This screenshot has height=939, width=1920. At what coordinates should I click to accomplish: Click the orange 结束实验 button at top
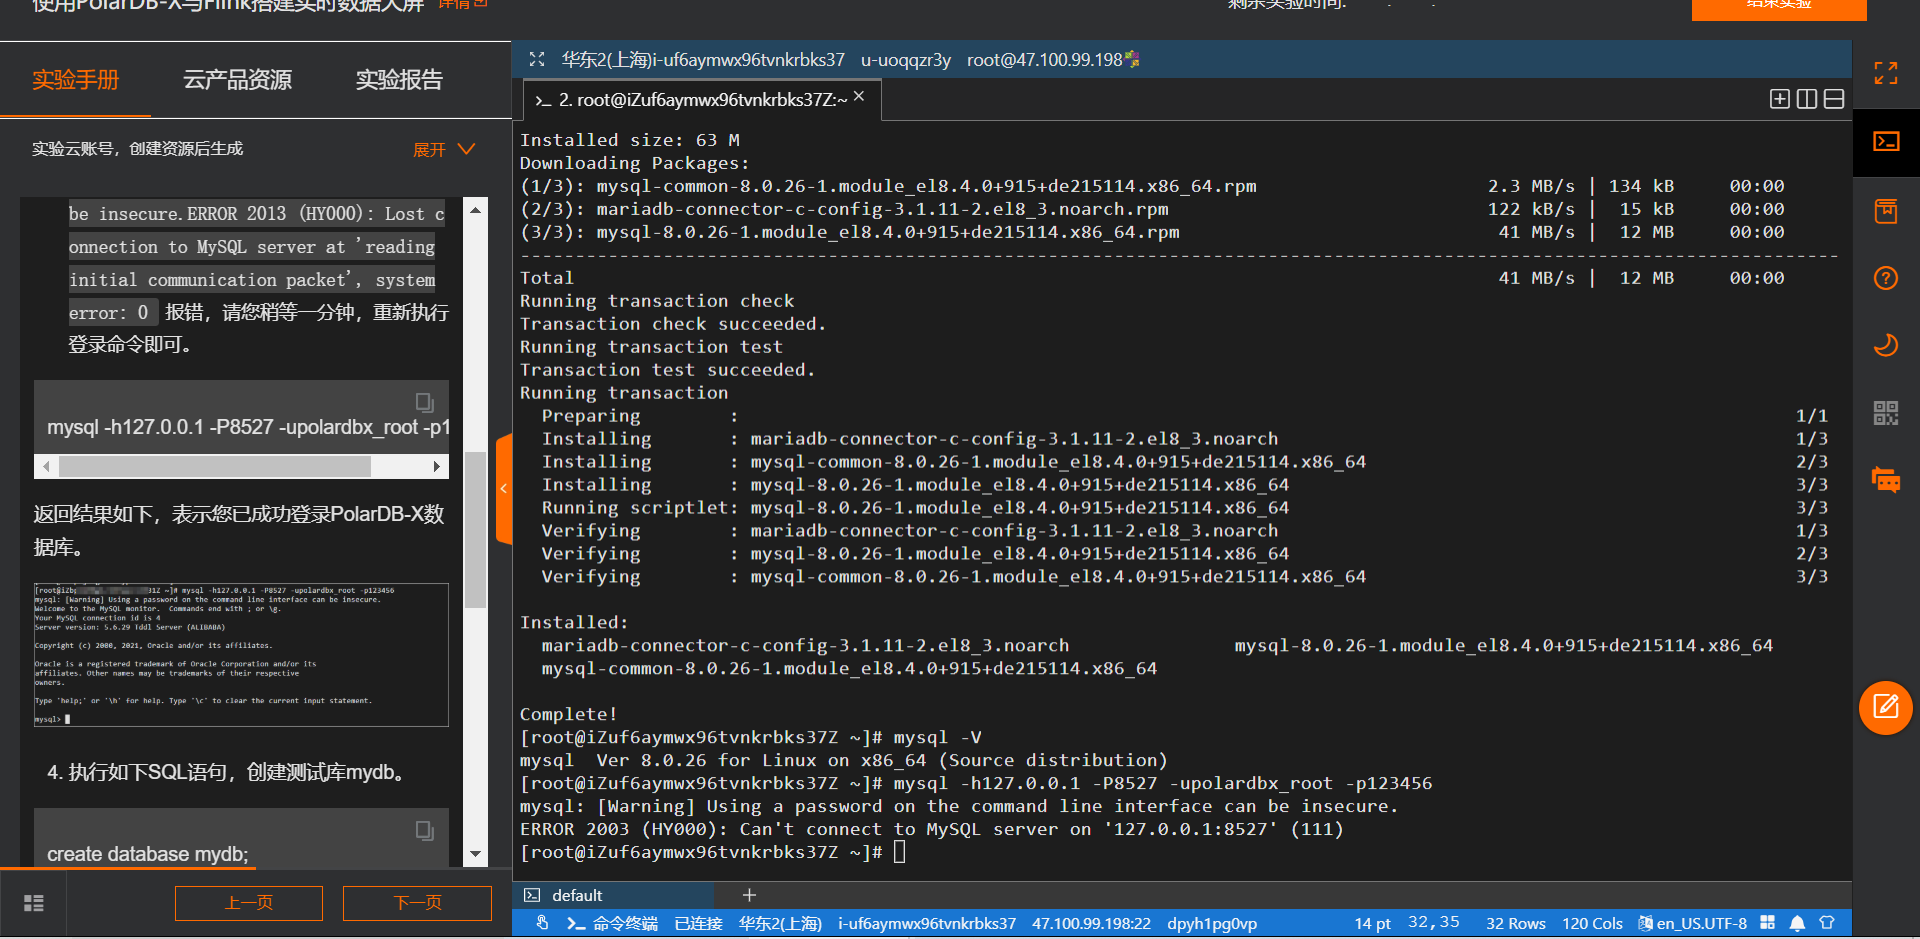point(1779,9)
